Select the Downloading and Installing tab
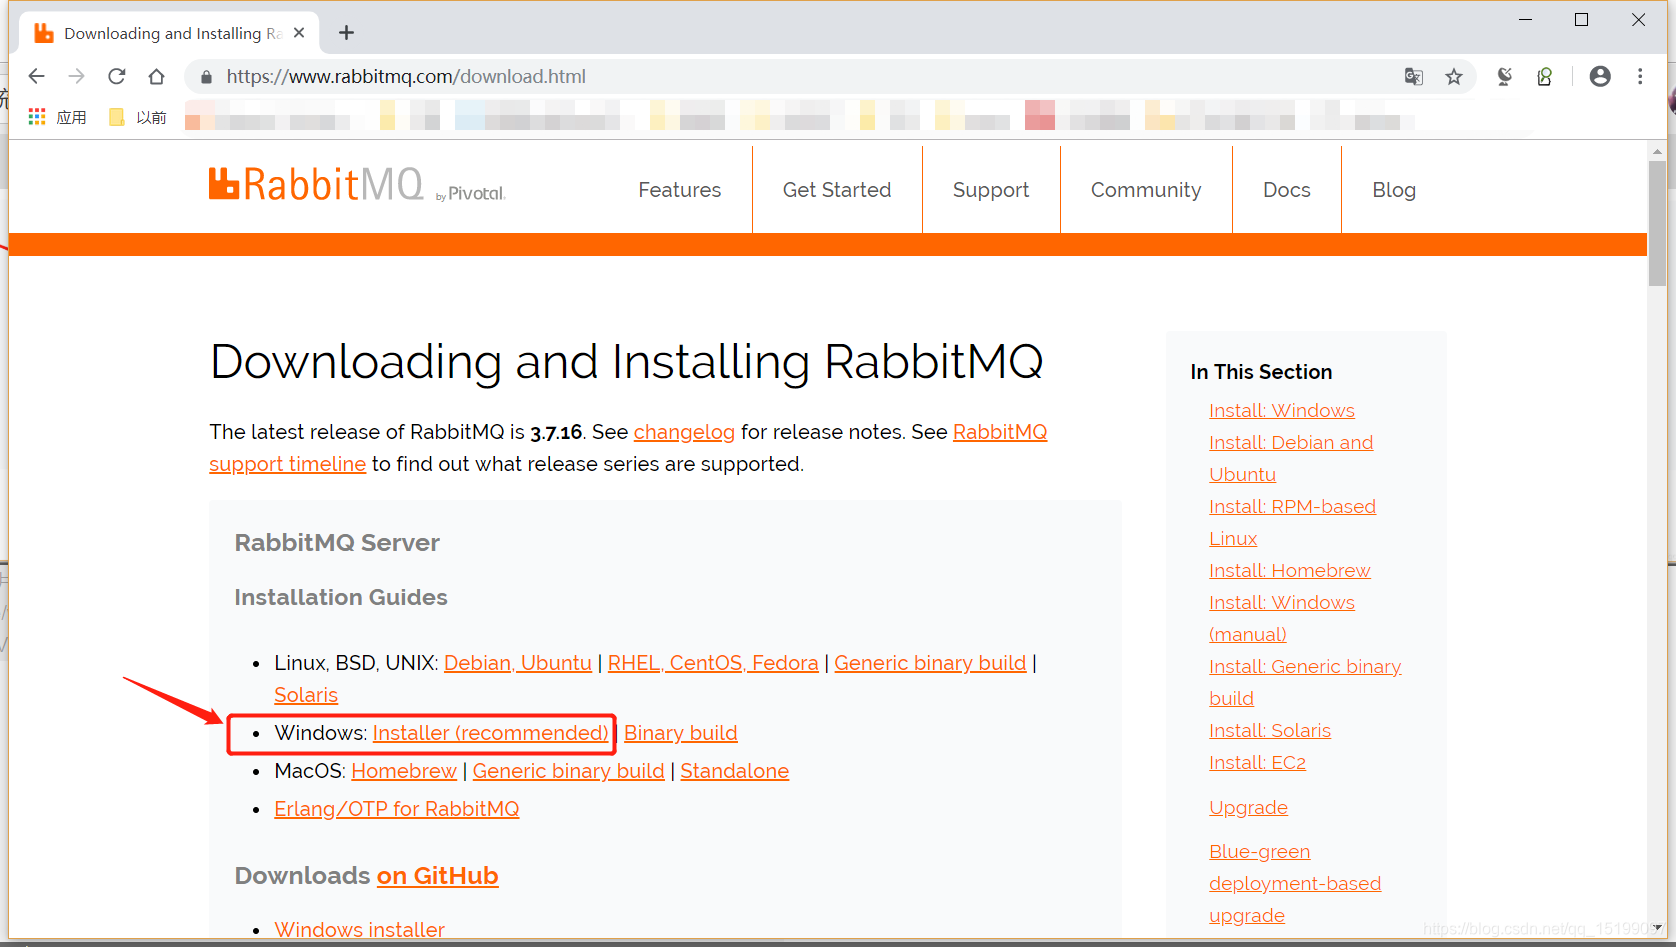The height and width of the screenshot is (947, 1676). click(170, 33)
